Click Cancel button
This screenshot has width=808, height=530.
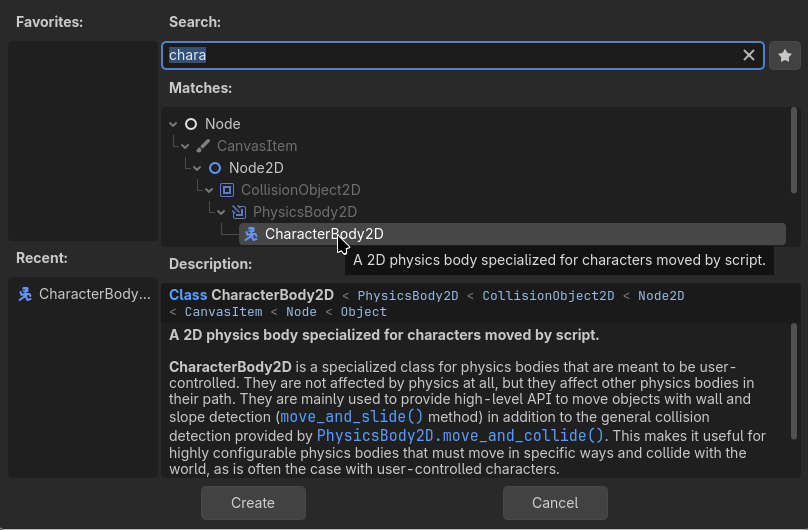click(x=555, y=503)
